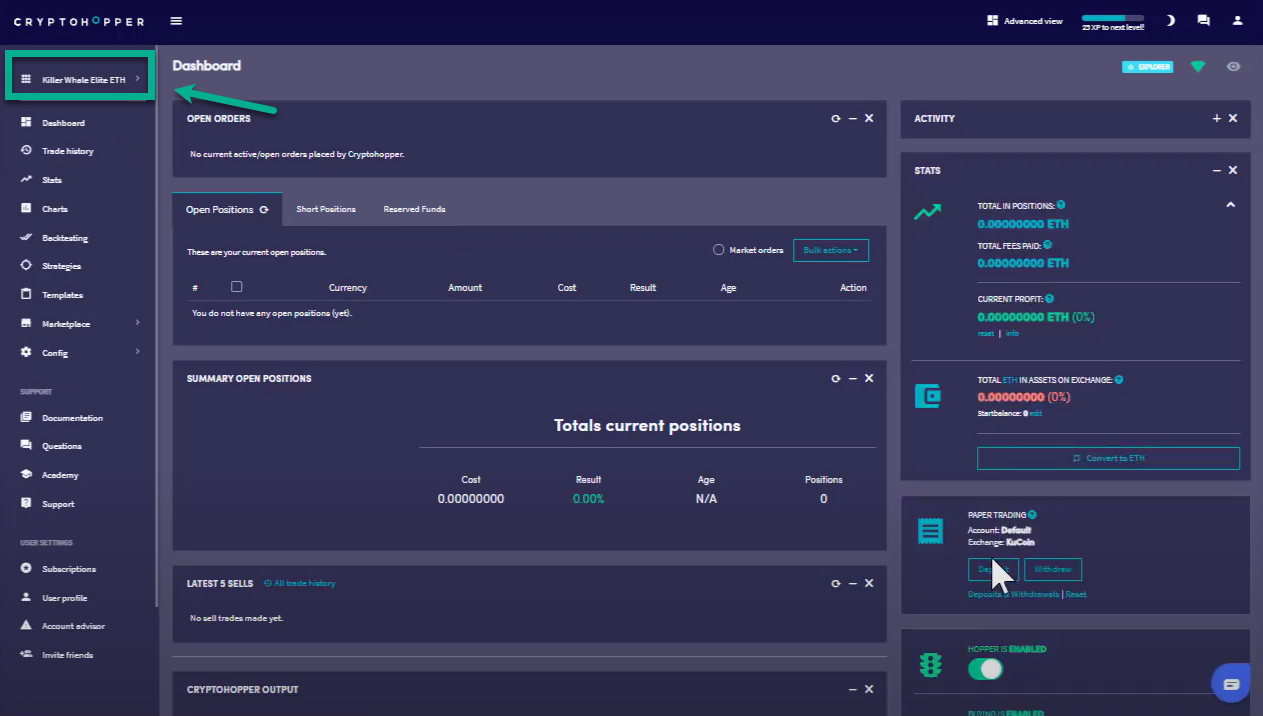Screen dimensions: 1263x716
Task: Close the Summary Open Positions panel
Action: point(869,379)
